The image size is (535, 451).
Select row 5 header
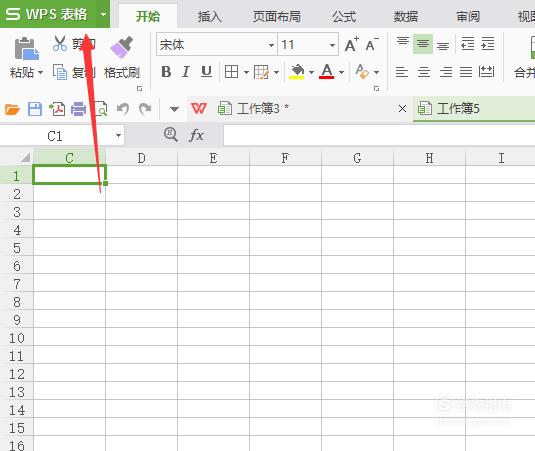point(17,248)
